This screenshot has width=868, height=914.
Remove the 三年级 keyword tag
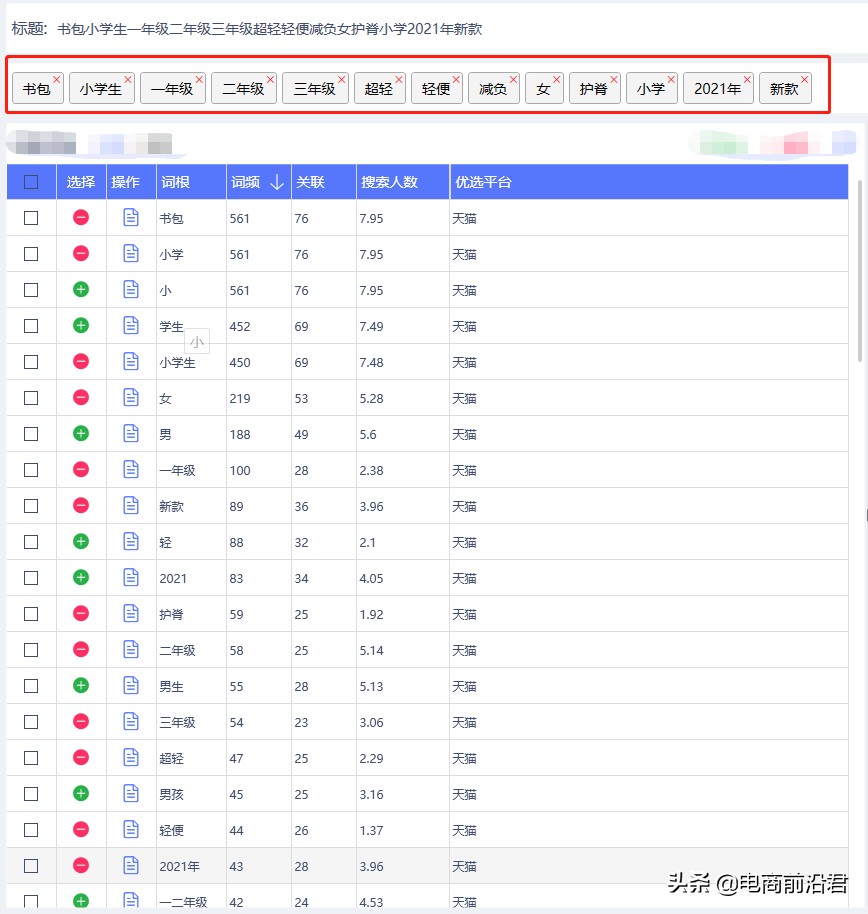tap(342, 79)
